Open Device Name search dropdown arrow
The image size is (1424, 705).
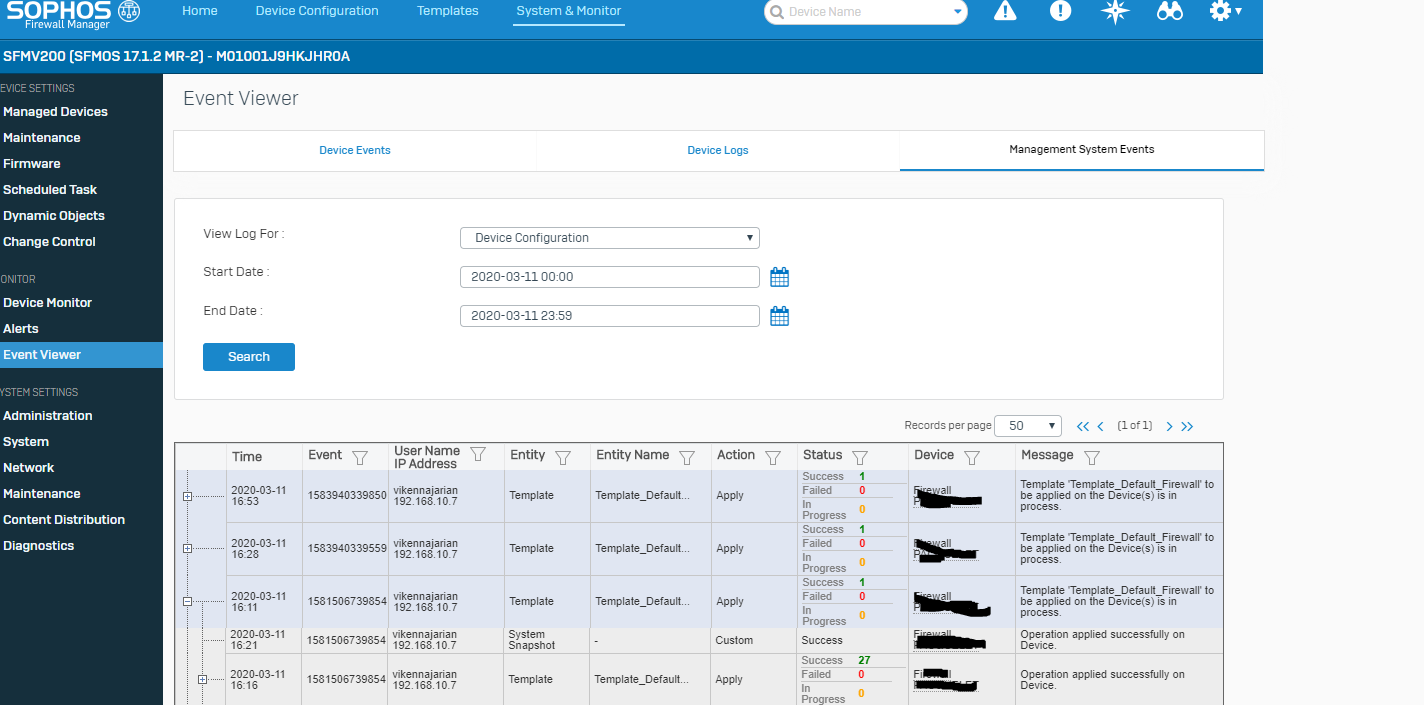pos(958,12)
